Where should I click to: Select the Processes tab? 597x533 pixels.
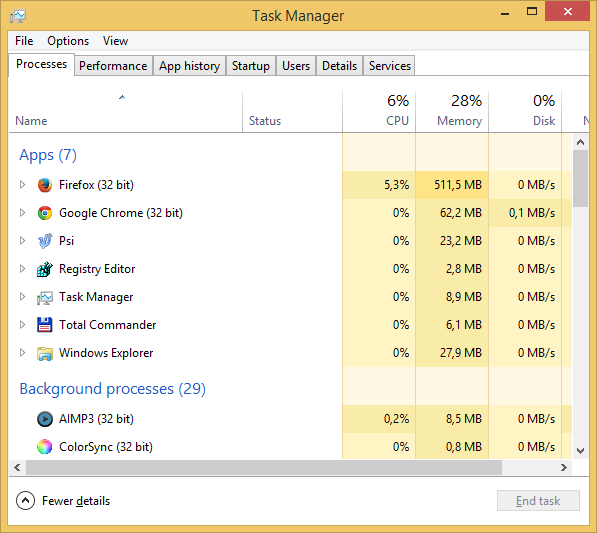point(42,64)
